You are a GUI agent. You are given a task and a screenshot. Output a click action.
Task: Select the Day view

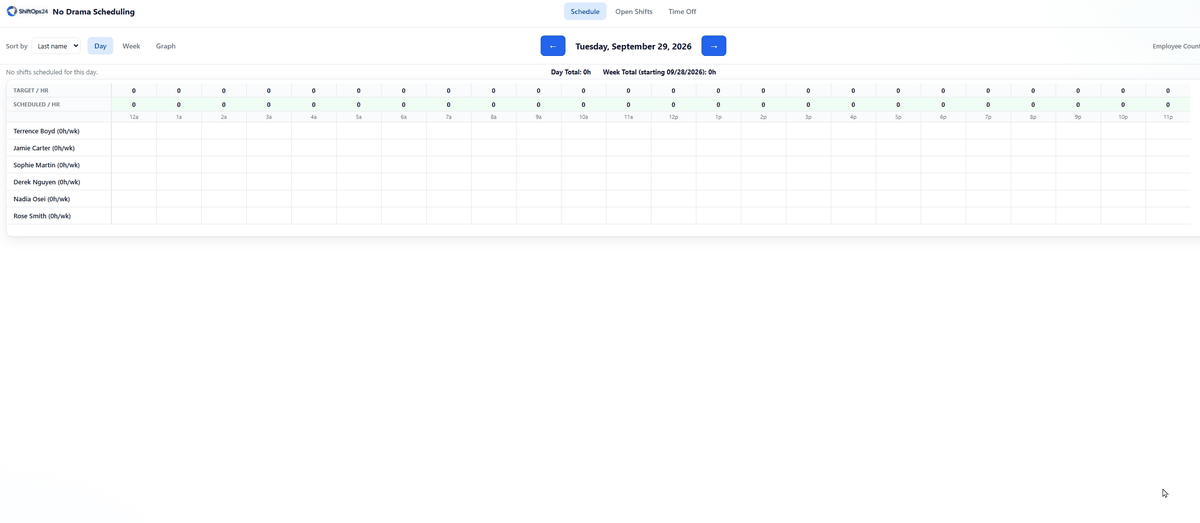(x=100, y=46)
